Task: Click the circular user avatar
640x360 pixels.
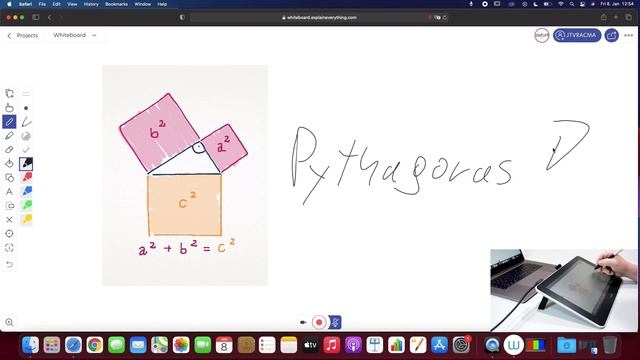Action: [542, 36]
